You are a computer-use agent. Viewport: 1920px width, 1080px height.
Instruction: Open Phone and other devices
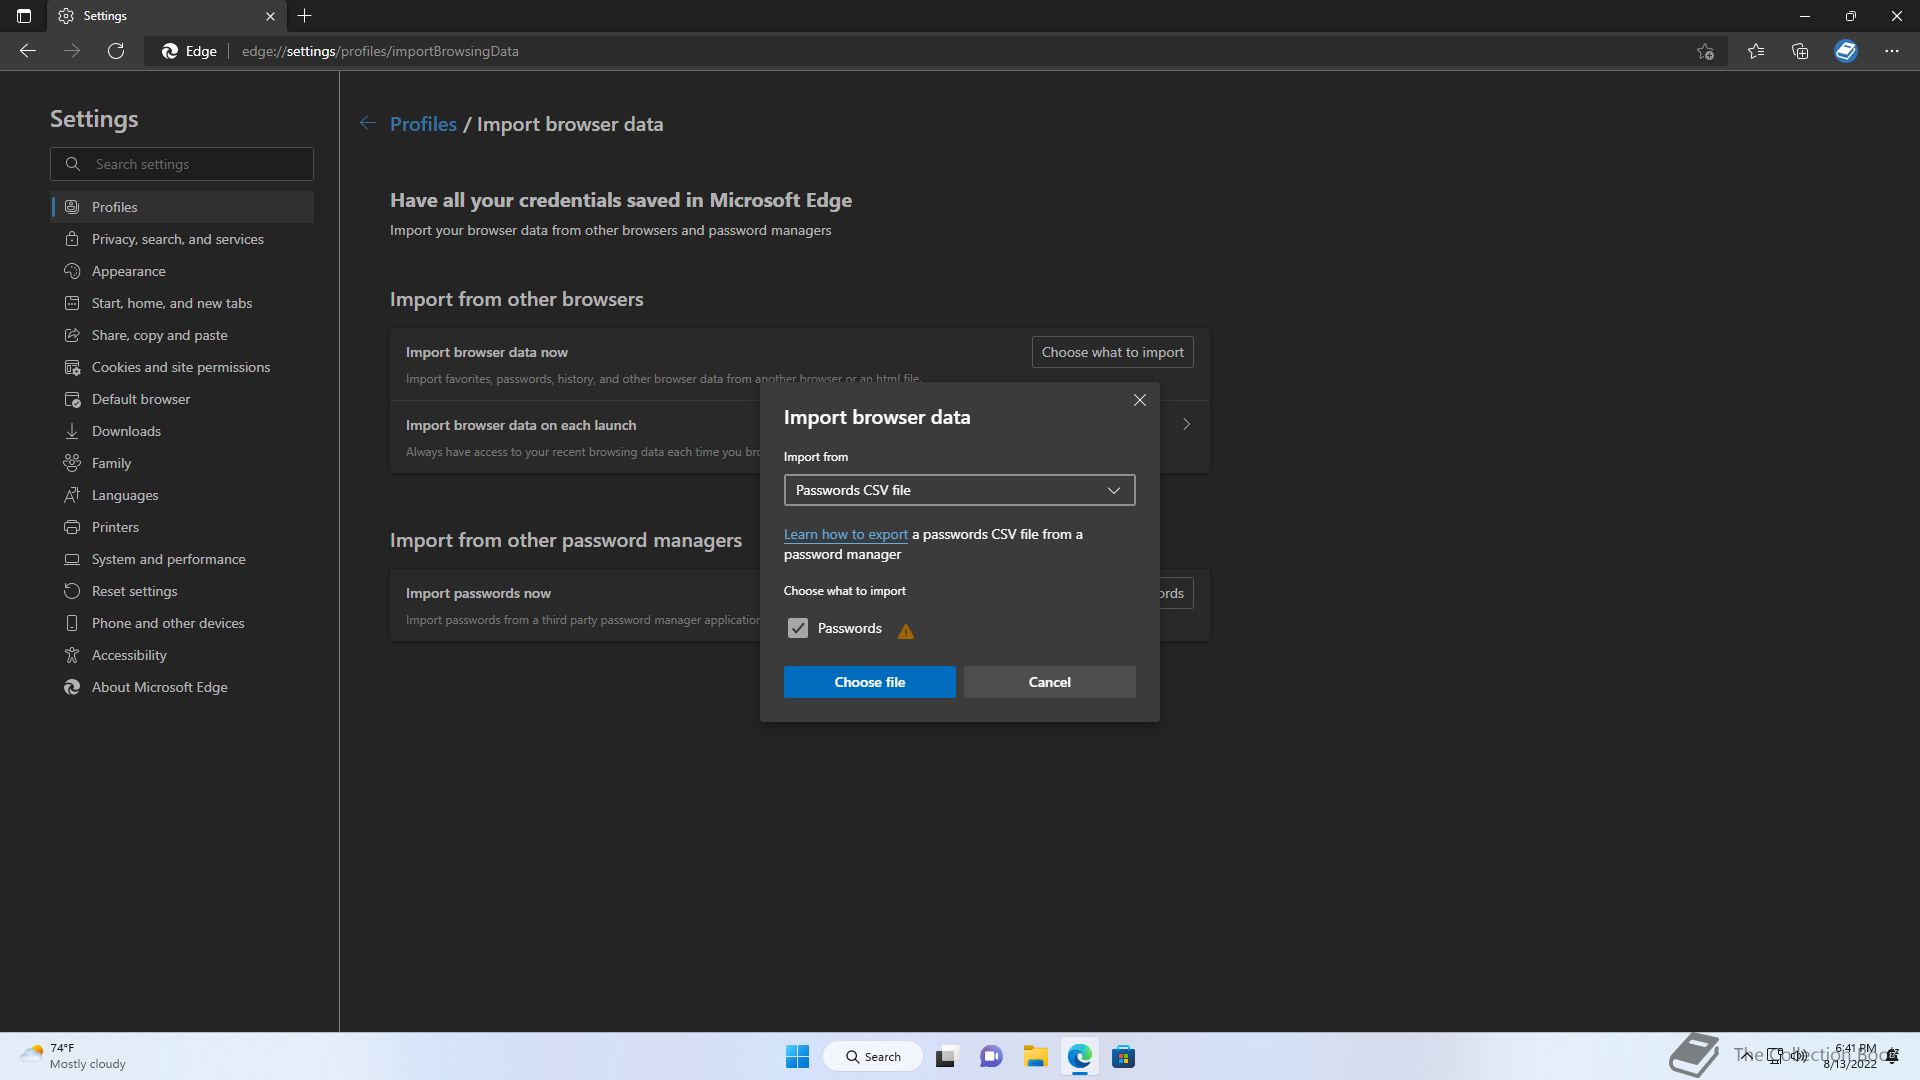point(182,623)
